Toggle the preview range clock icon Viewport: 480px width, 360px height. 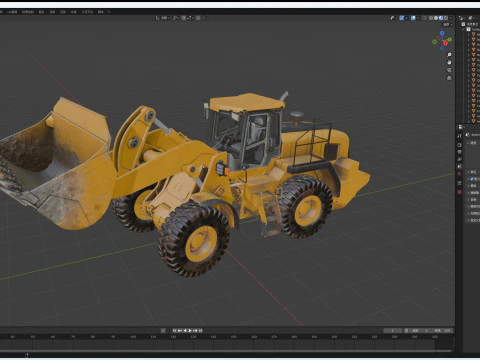pyautogui.click(x=406, y=331)
